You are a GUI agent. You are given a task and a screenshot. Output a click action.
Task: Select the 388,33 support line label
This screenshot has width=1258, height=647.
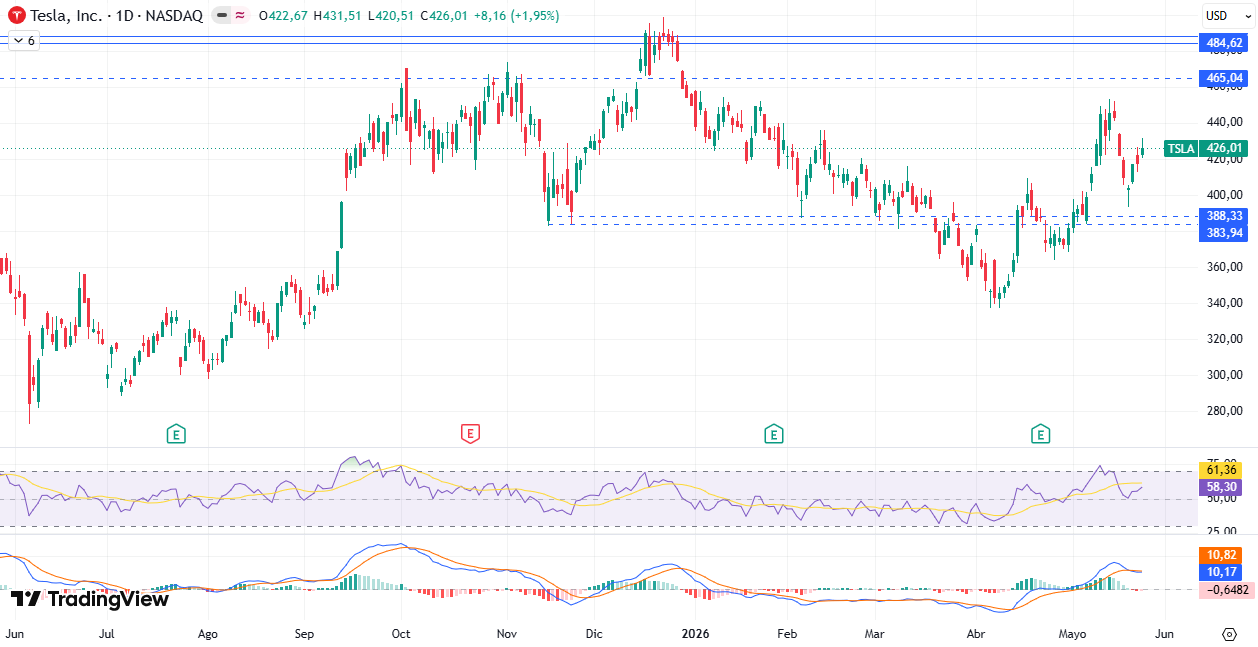[1224, 216]
